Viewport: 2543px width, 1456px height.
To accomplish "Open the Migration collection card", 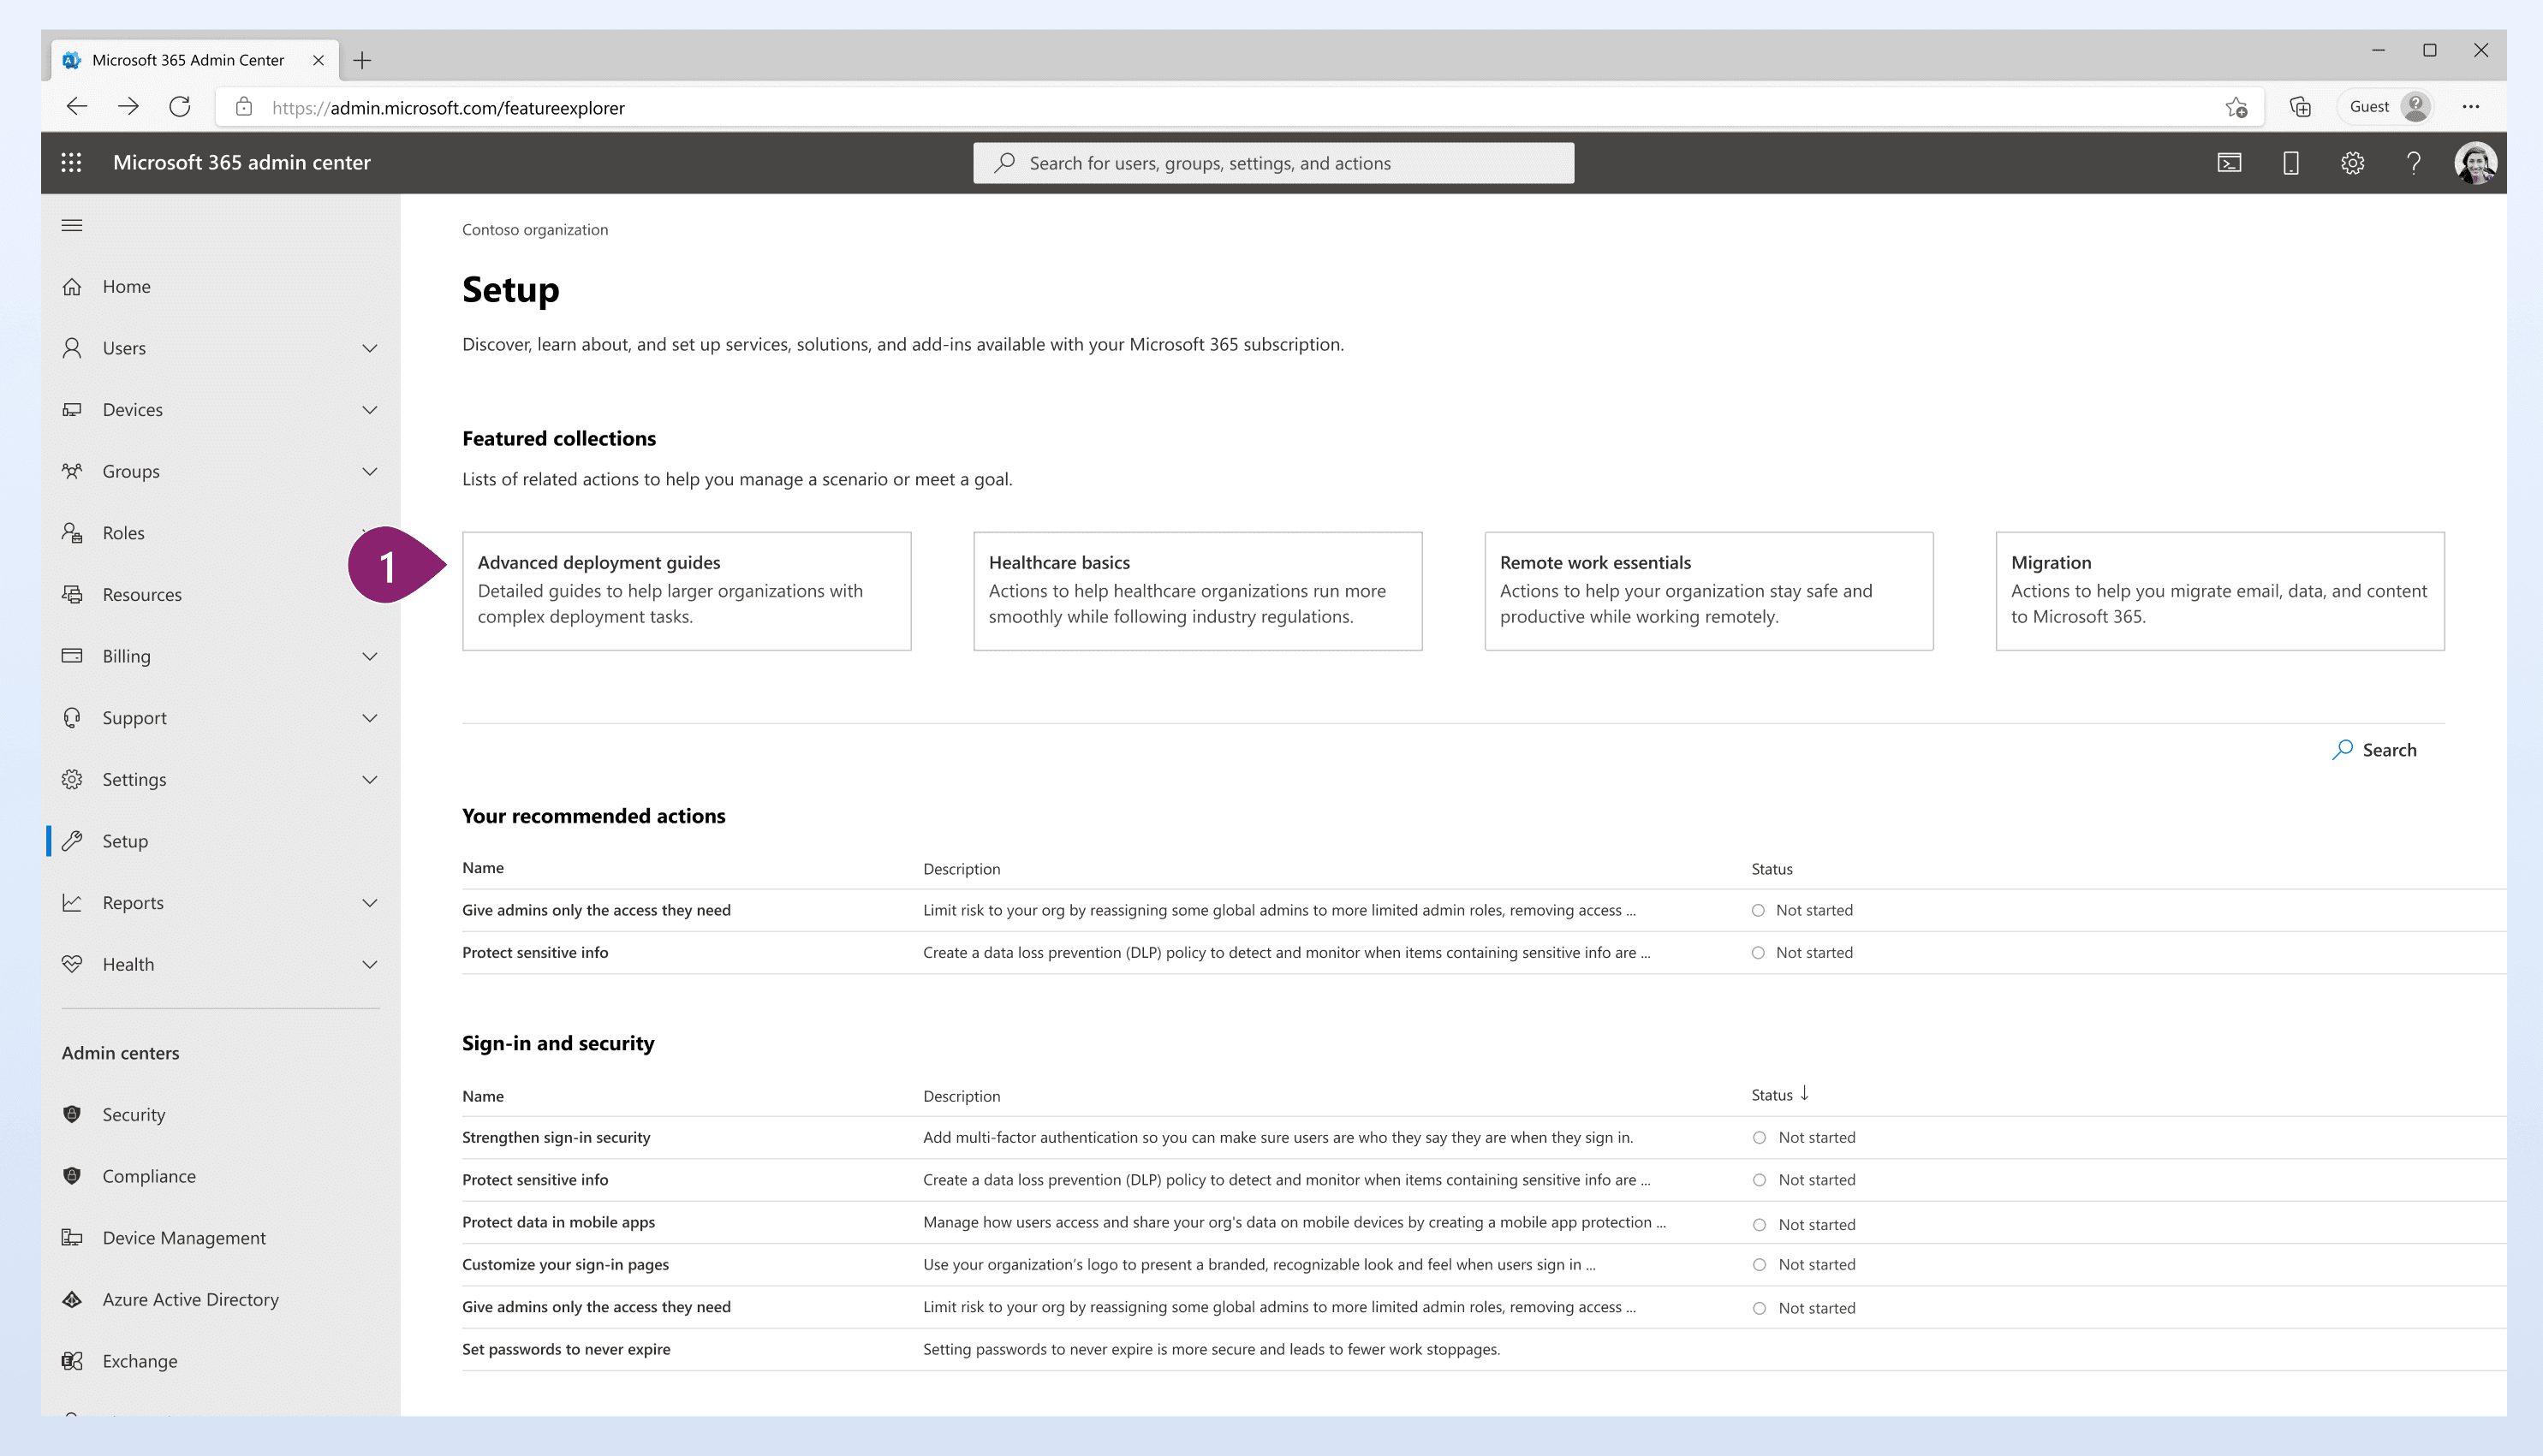I will pos(2219,590).
